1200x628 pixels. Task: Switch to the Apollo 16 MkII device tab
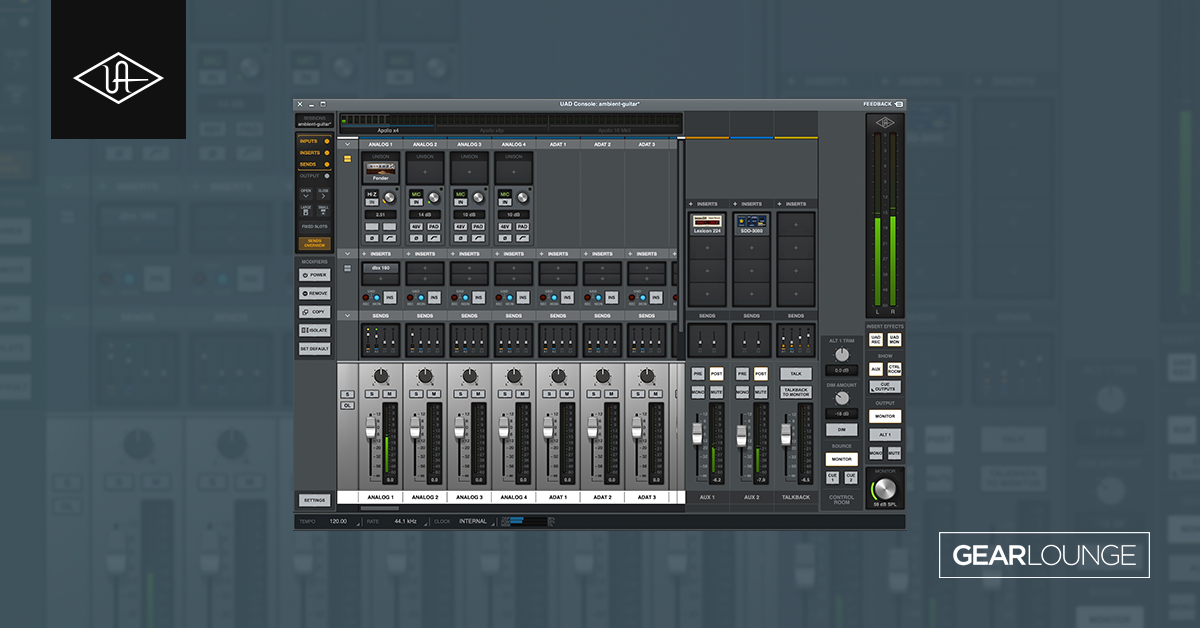[x=616, y=130]
